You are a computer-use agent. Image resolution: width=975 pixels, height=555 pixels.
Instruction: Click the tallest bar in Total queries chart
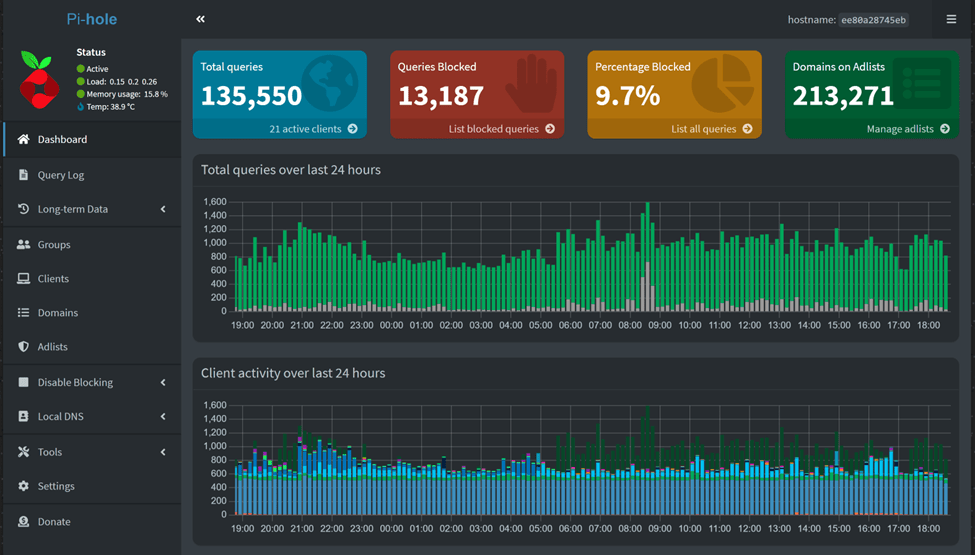[x=647, y=250]
